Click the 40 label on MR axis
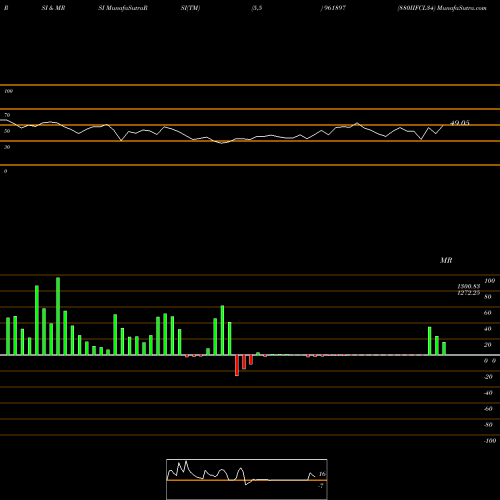 (488, 329)
